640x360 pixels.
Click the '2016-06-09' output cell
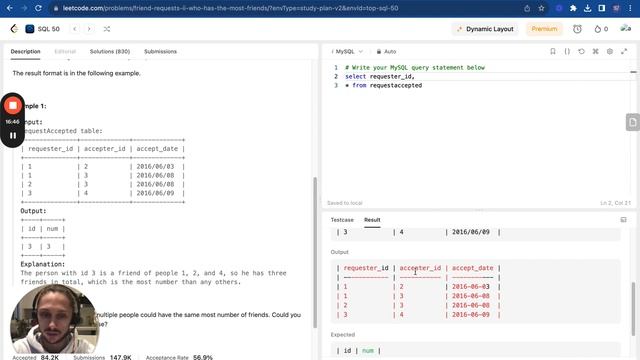pos(471,315)
